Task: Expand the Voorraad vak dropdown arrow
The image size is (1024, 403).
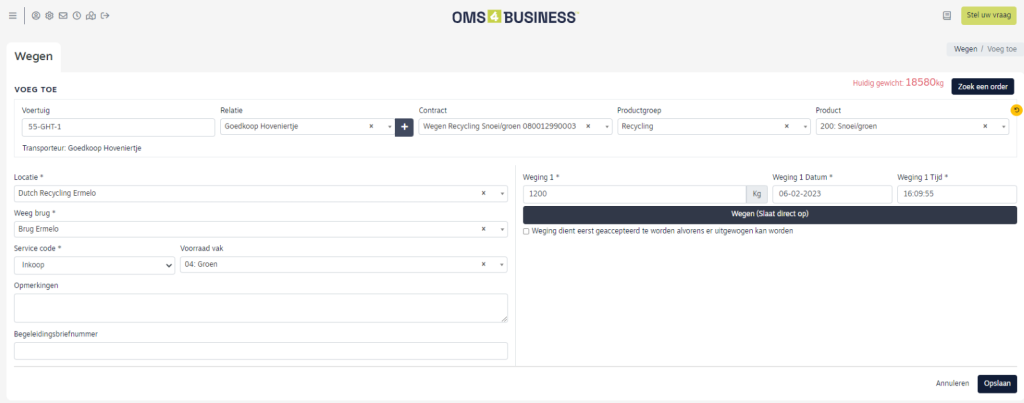Action: [501, 265]
